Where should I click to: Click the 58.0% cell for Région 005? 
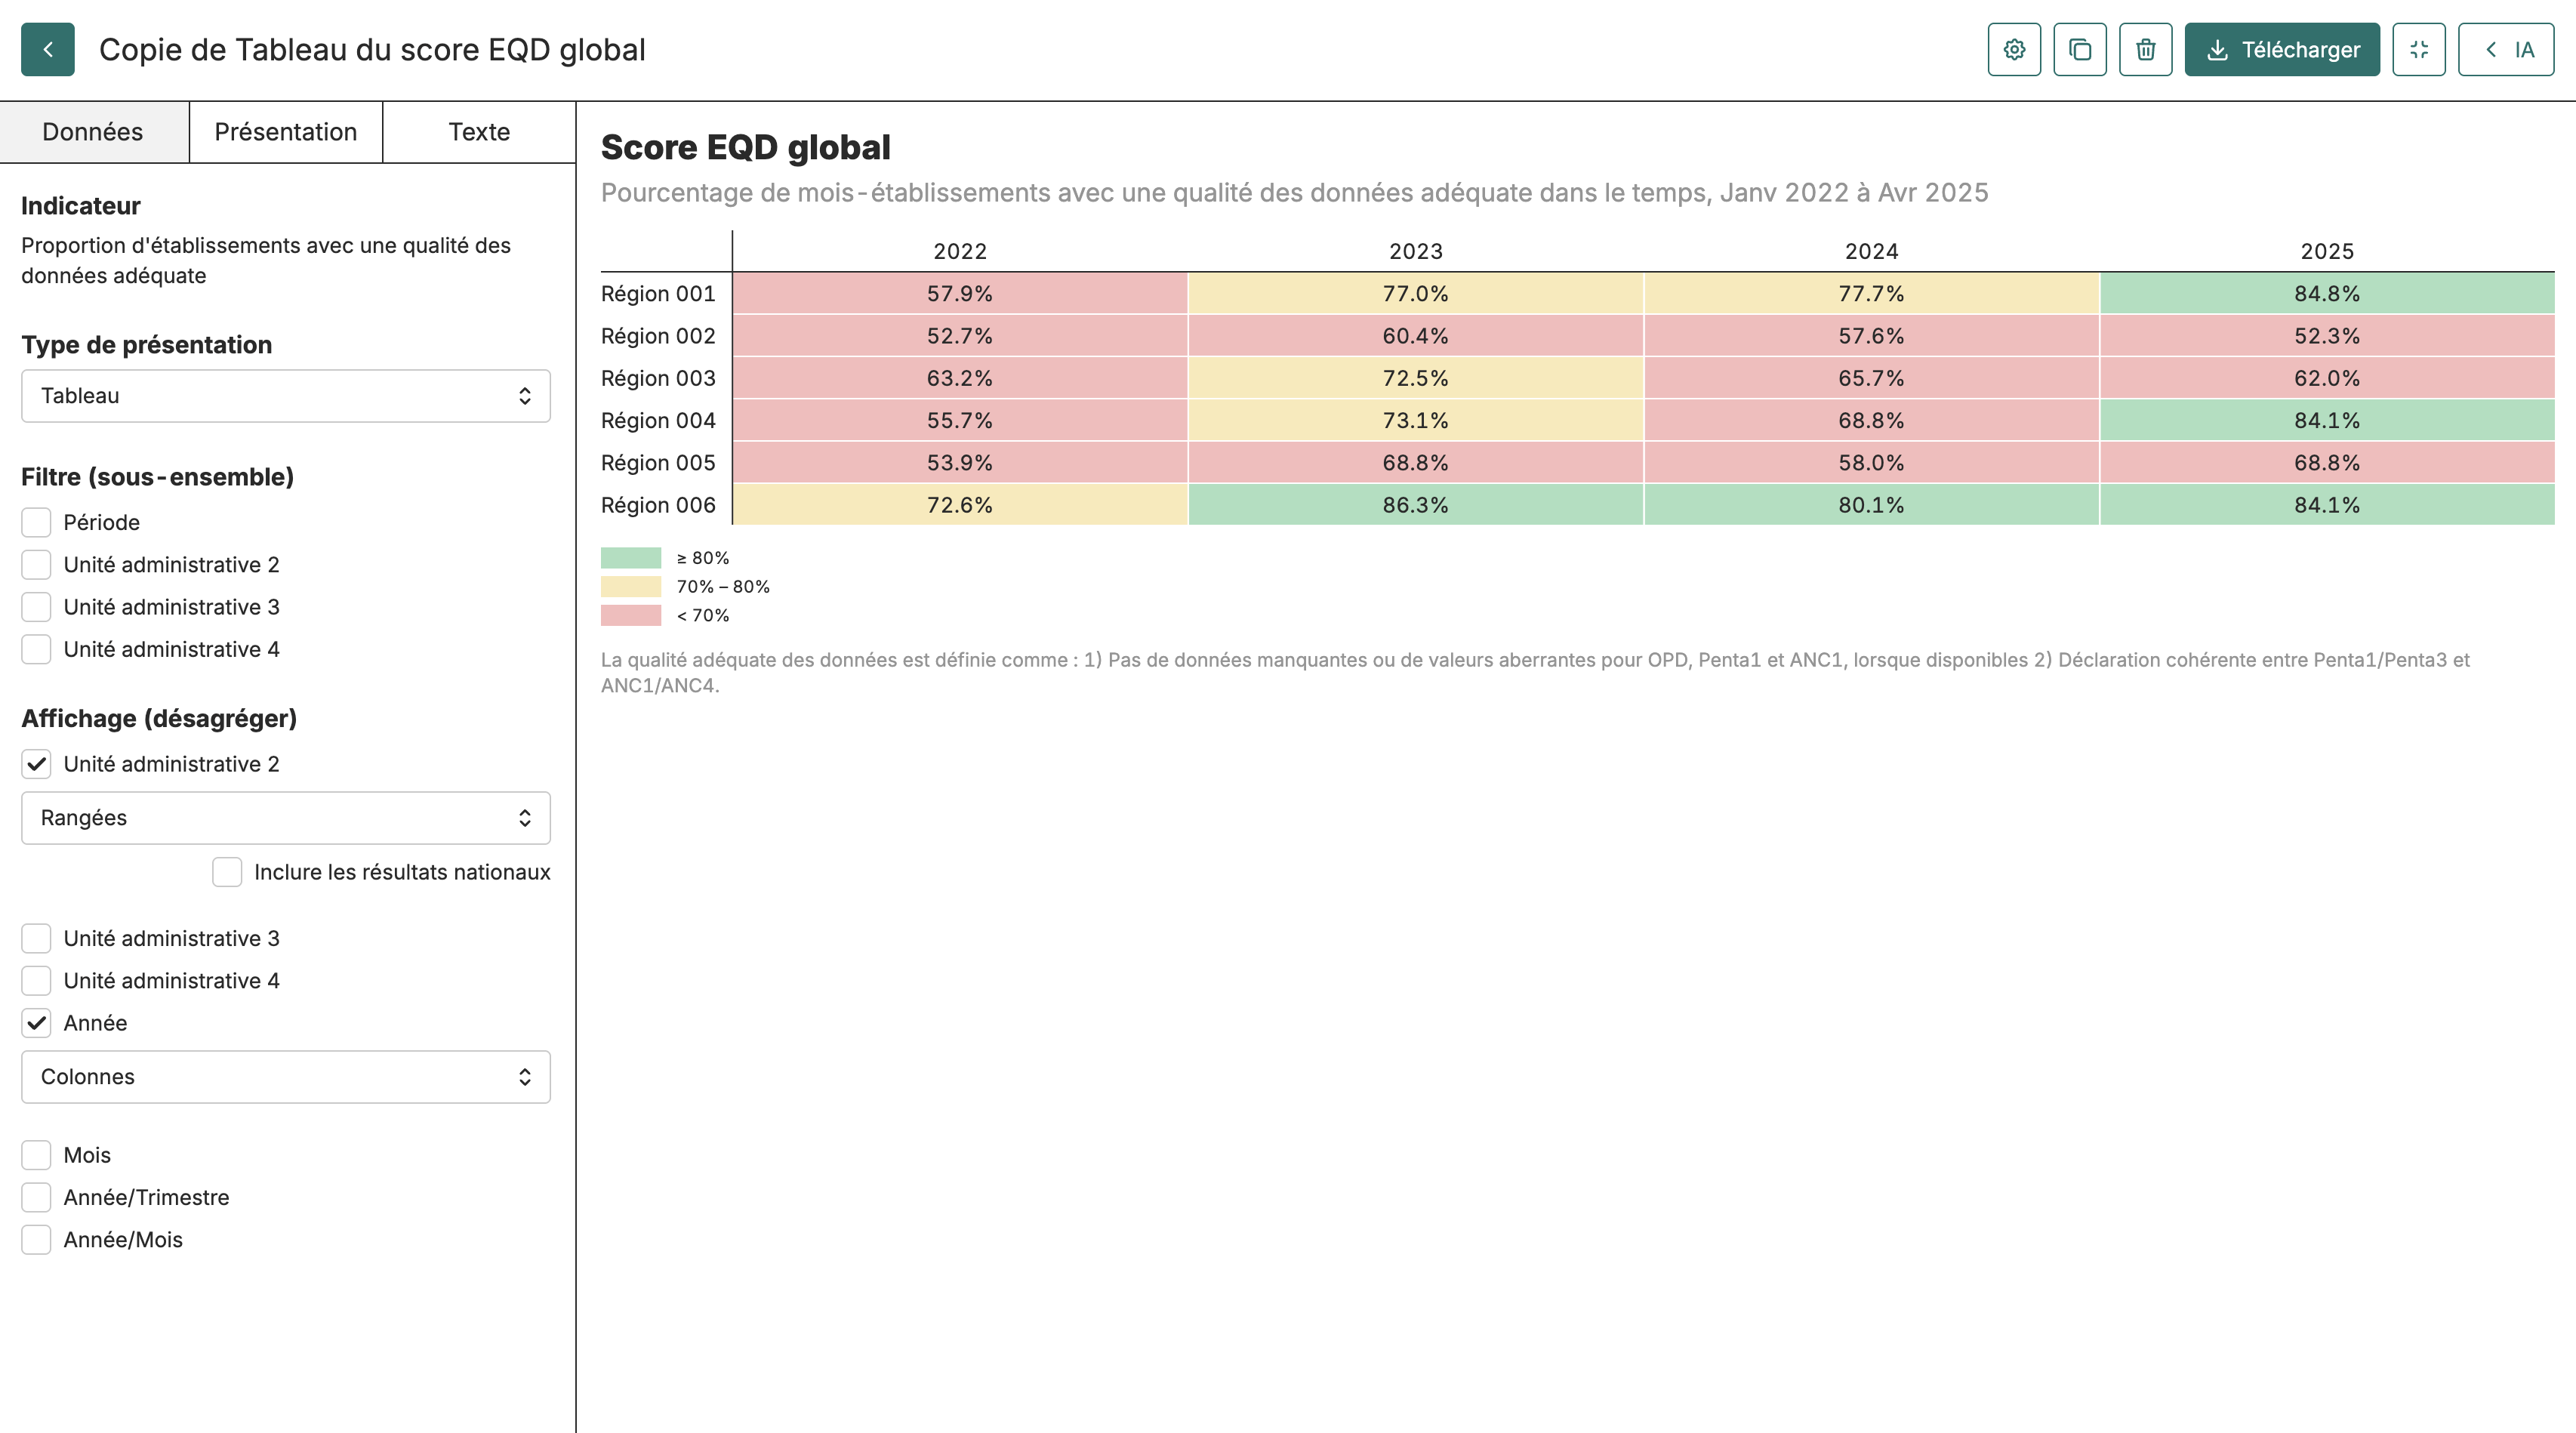click(x=1871, y=463)
